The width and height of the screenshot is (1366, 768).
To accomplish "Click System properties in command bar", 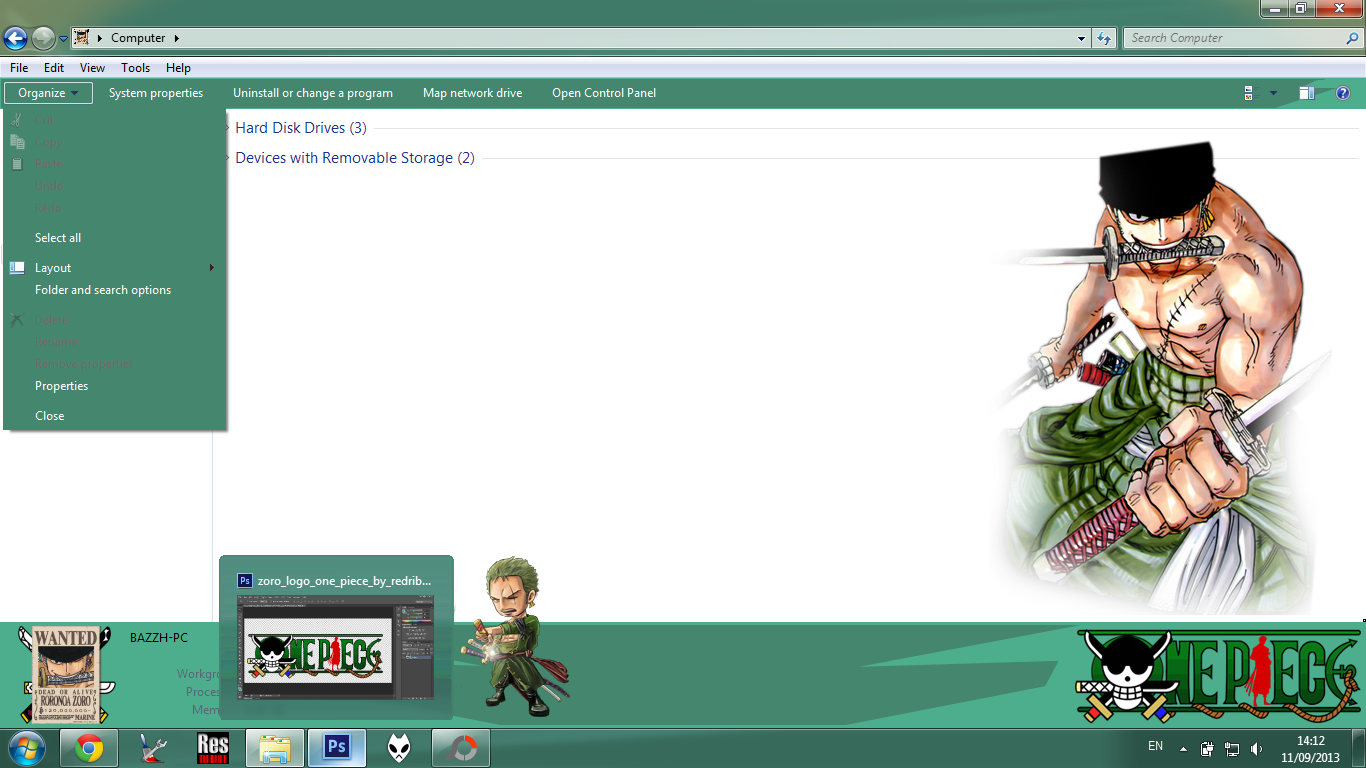I will [x=156, y=93].
